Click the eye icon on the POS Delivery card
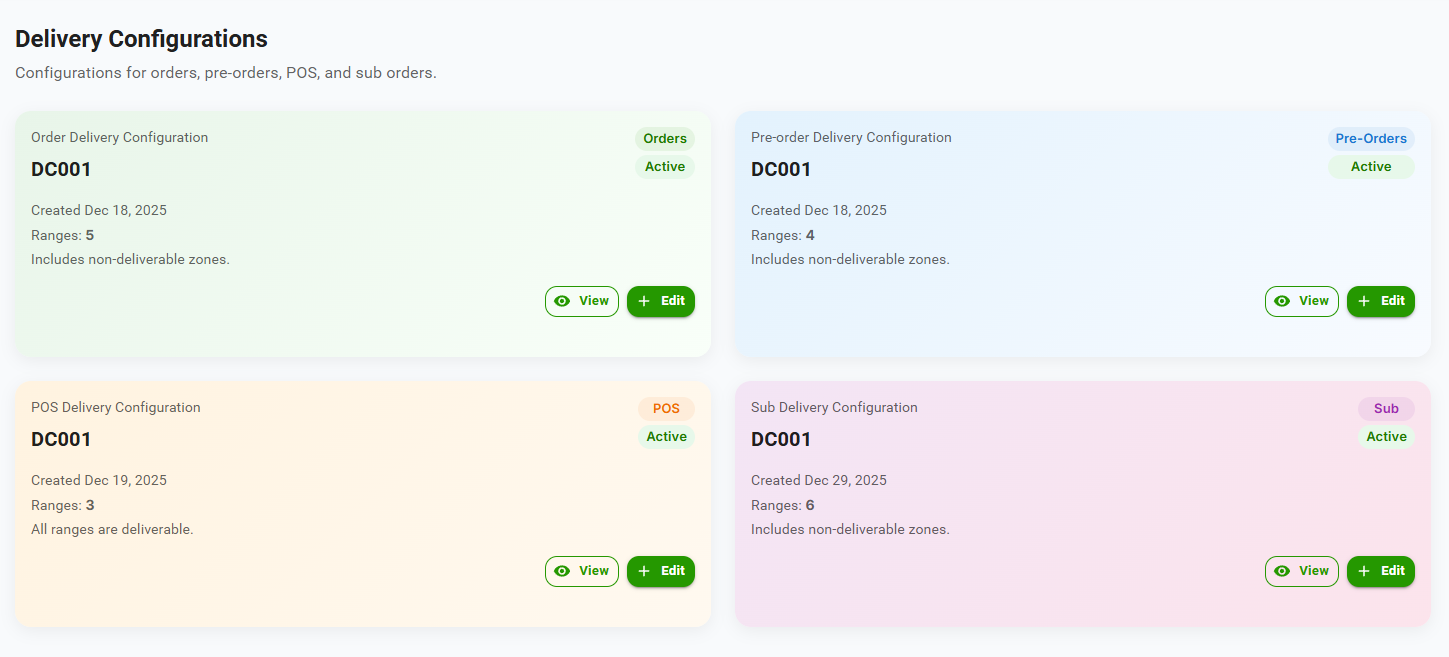 pos(562,571)
